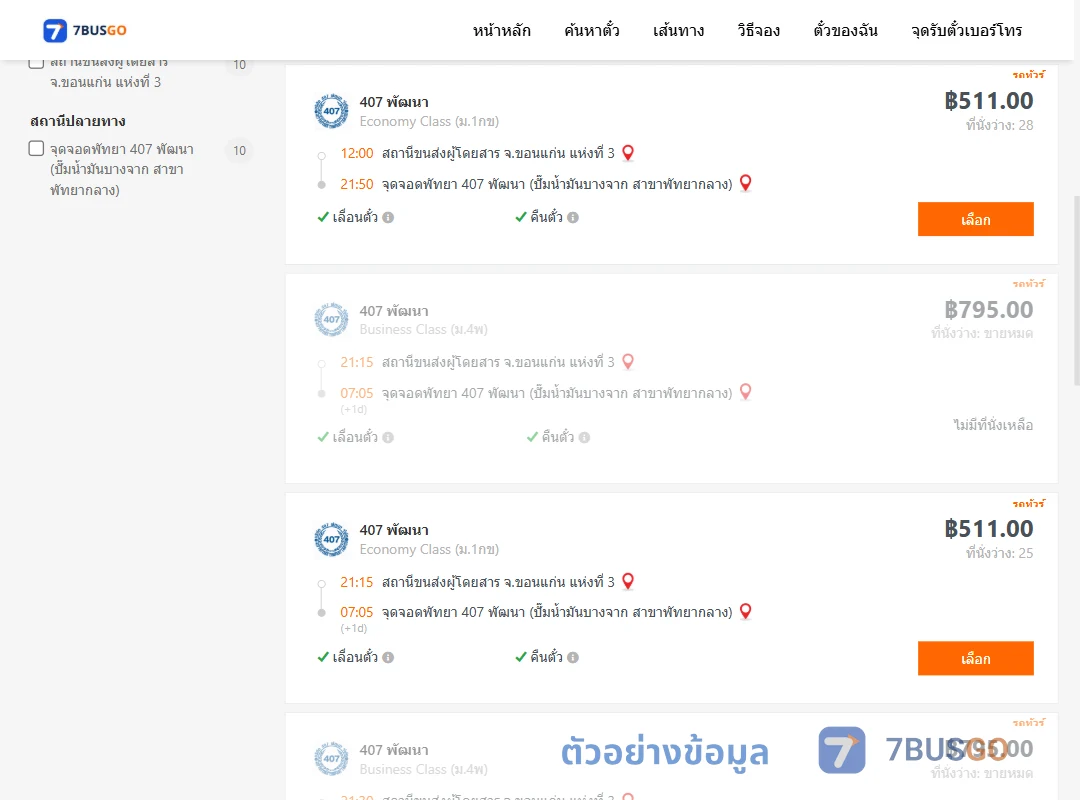Show คืนตั๋ว info for the 12:00 trip
This screenshot has width=1080, height=800.
[x=573, y=218]
